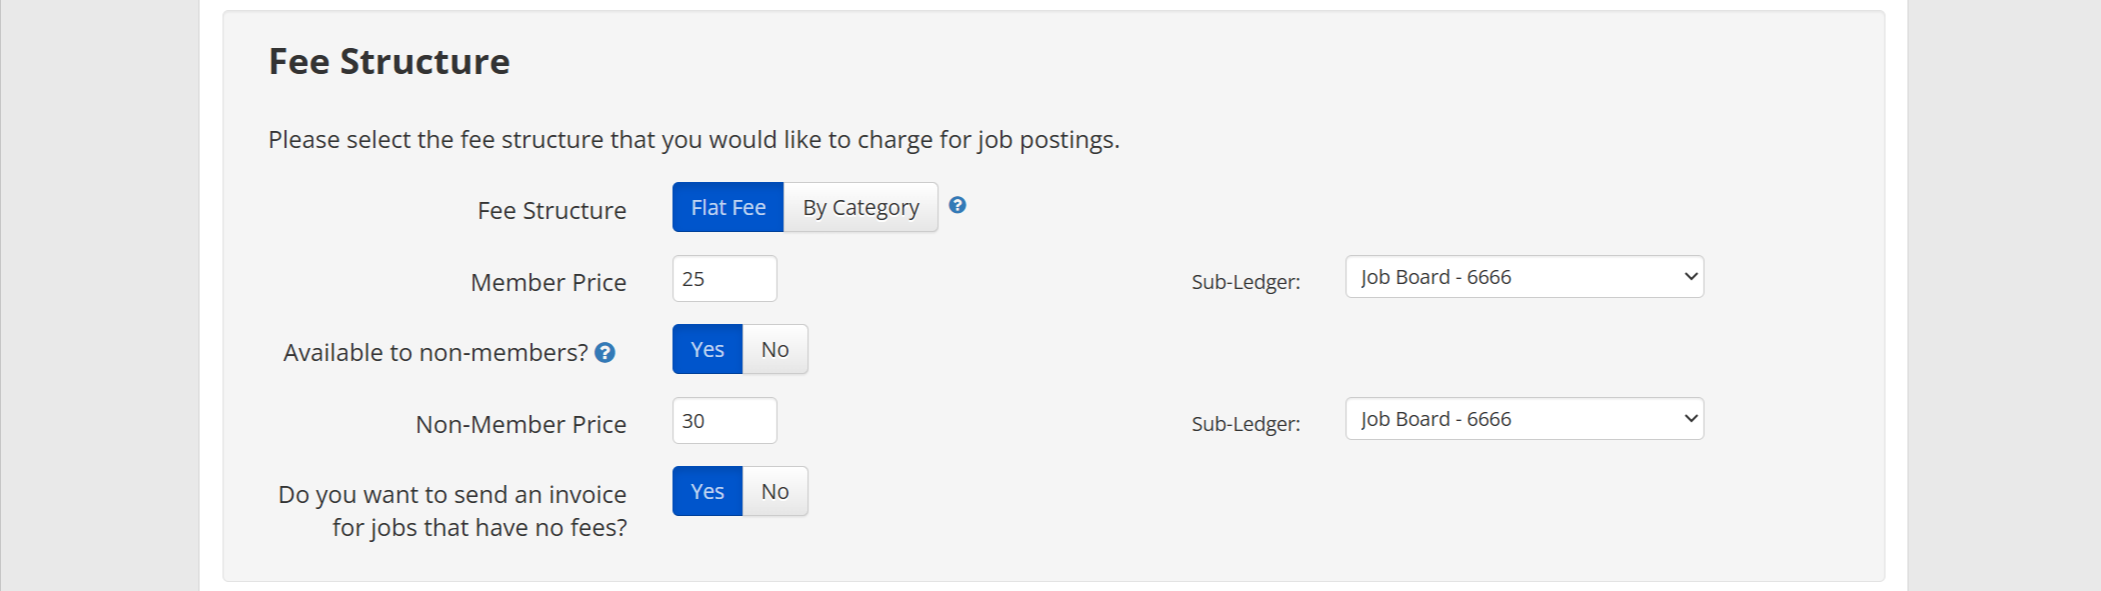Choose No for Available to non-members
The width and height of the screenshot is (2101, 591).
click(x=775, y=350)
